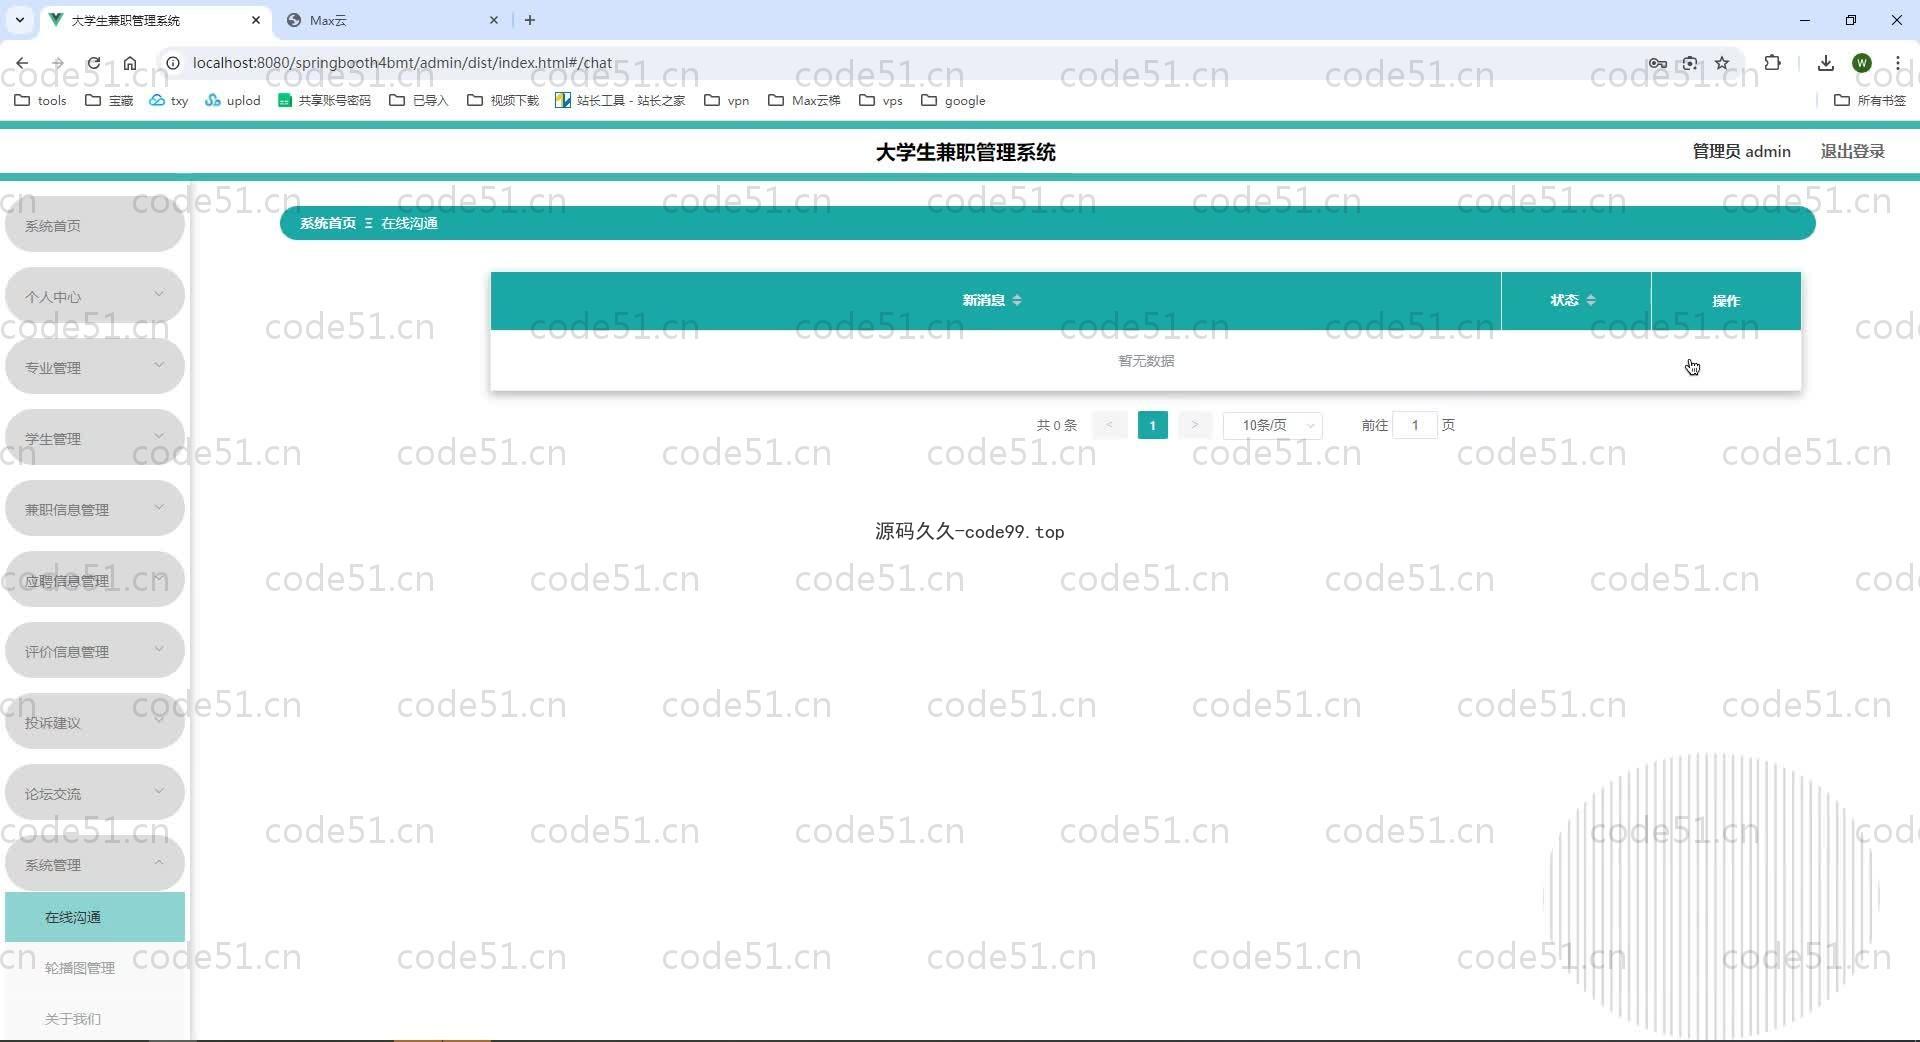Open the 10条/页 page size dropdown

1272,425
